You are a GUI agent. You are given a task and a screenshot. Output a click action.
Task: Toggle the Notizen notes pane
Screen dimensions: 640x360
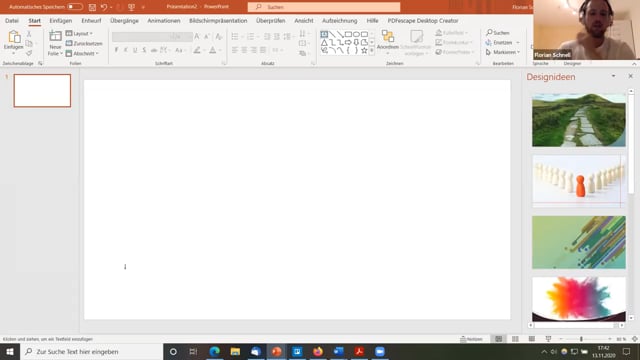coord(471,339)
